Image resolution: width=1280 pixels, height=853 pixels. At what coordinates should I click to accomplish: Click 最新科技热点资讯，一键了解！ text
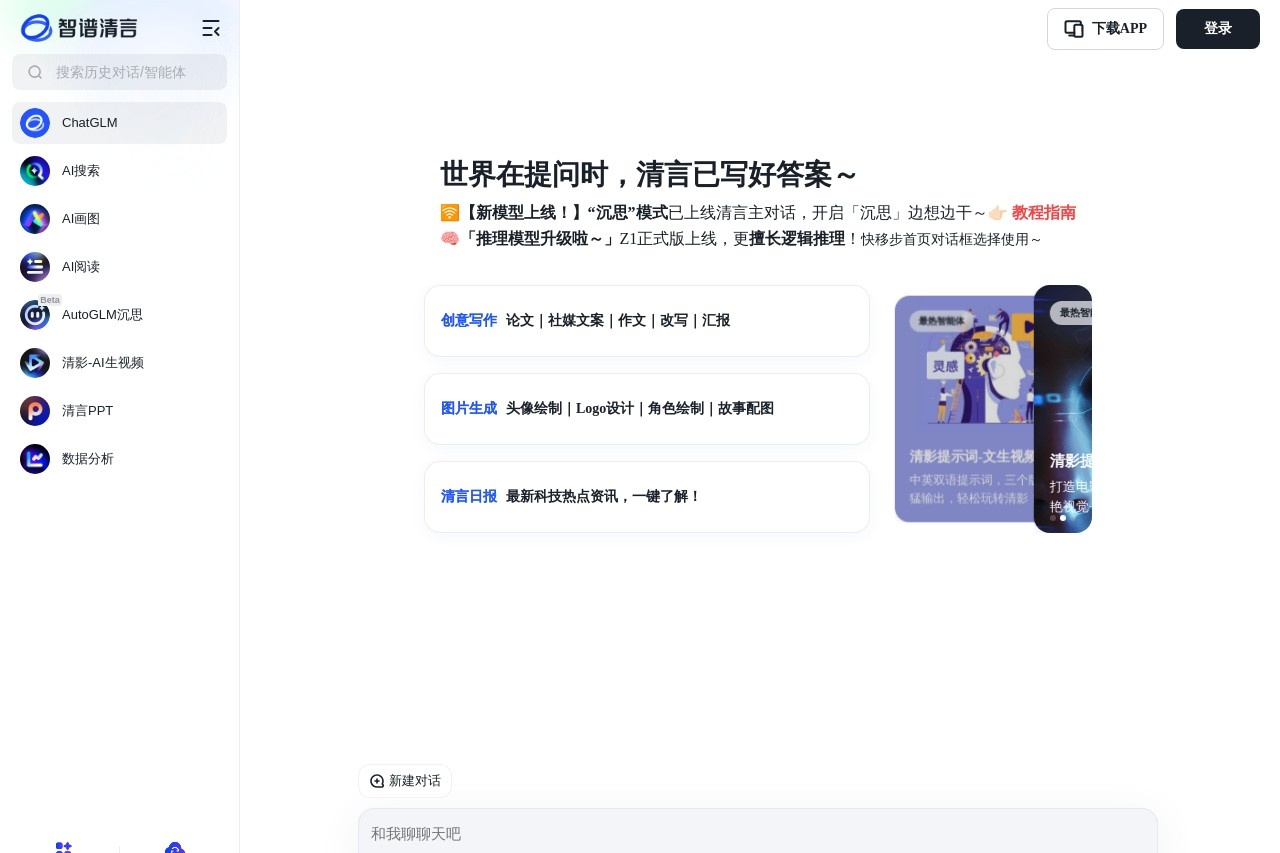click(603, 497)
